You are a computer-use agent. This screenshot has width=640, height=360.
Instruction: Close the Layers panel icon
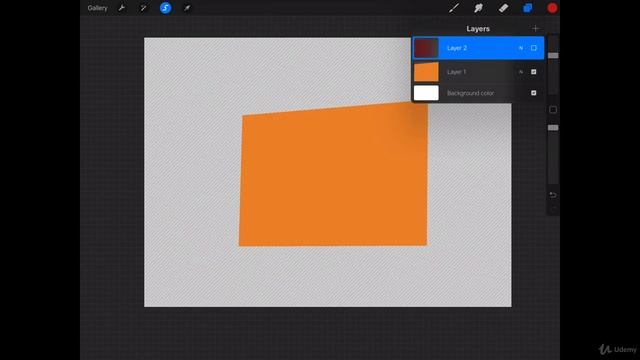(x=528, y=8)
